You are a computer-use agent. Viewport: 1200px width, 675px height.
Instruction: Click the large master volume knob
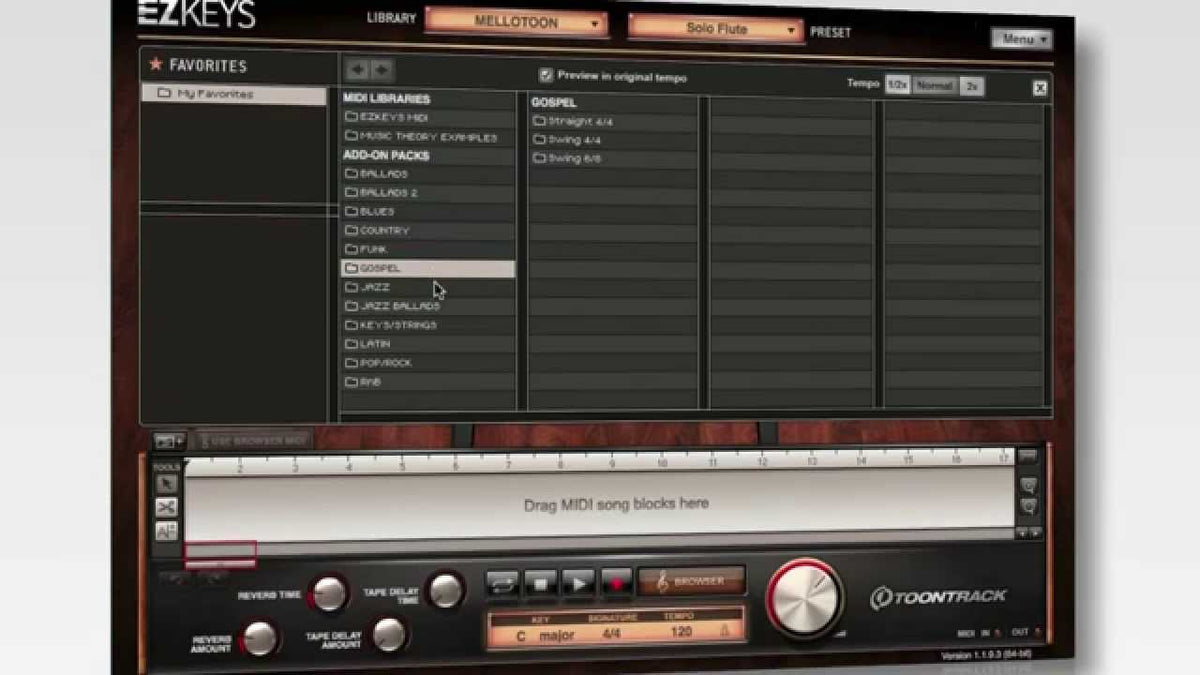805,597
